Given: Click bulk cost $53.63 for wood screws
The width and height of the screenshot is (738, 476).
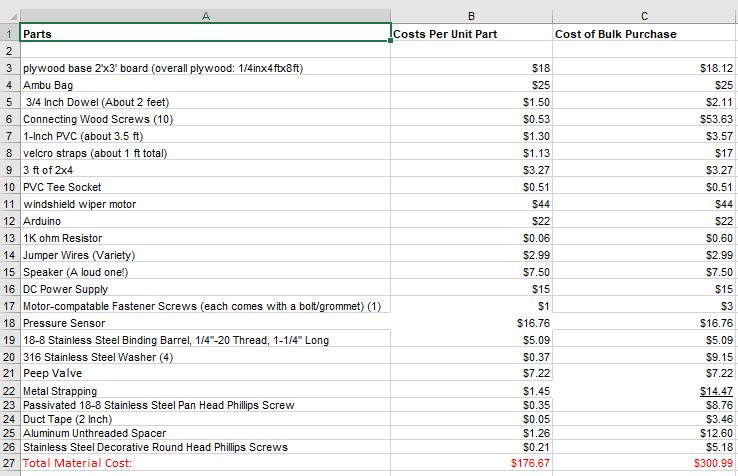Looking at the screenshot, I should (x=644, y=119).
